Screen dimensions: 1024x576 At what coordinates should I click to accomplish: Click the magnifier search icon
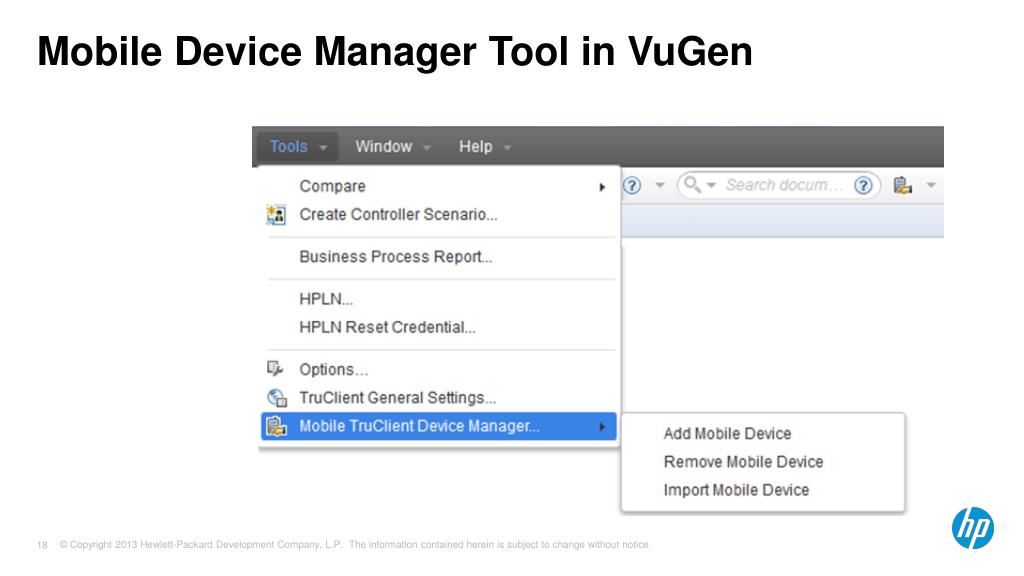pos(692,185)
